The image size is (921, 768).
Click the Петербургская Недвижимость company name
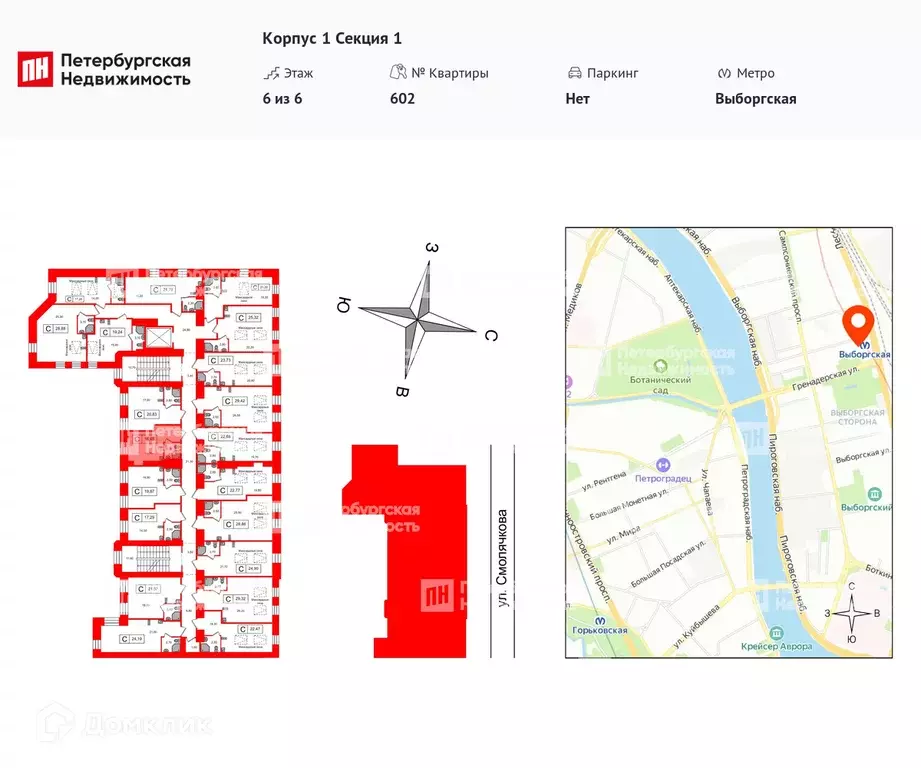click(x=126, y=69)
